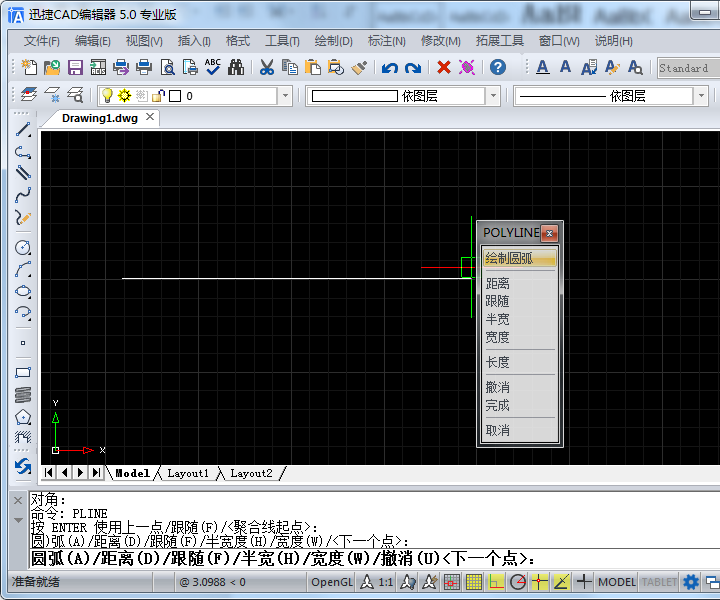The image size is (720, 600).
Task: Open the 编辑(E) menu
Action: pos(93,41)
